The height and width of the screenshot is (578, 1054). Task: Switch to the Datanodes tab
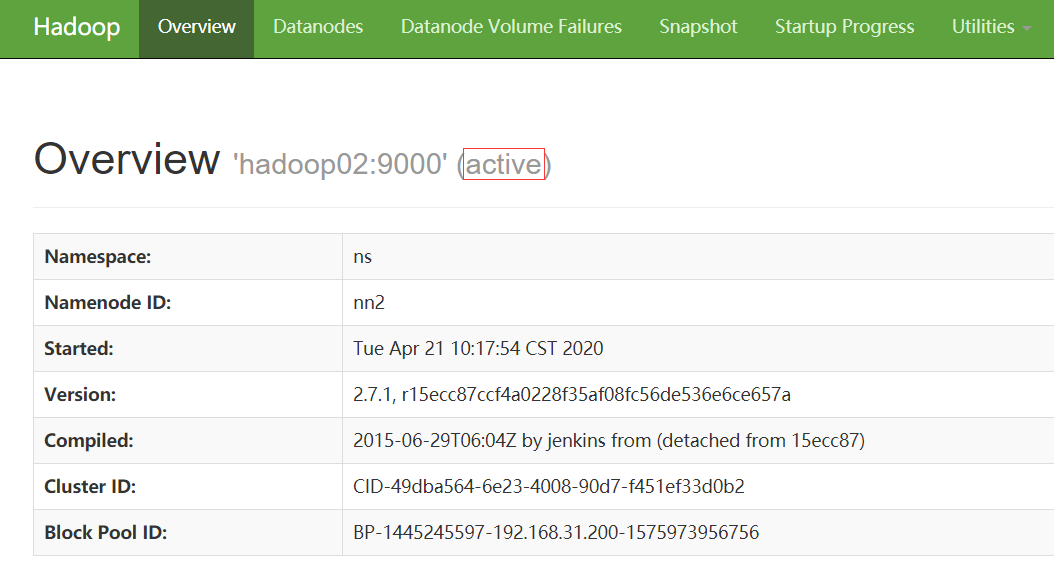[318, 28]
